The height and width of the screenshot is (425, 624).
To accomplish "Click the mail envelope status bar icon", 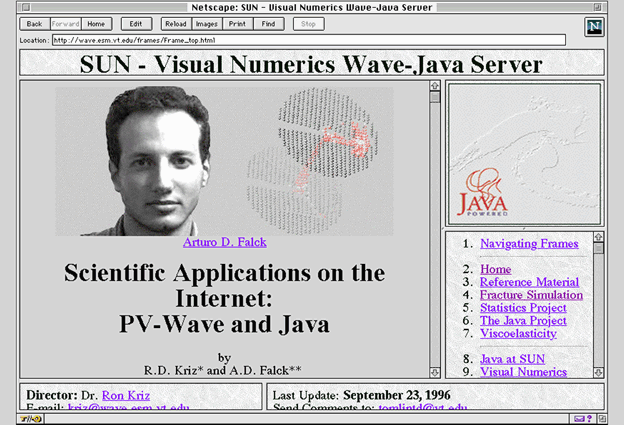I will [x=579, y=419].
